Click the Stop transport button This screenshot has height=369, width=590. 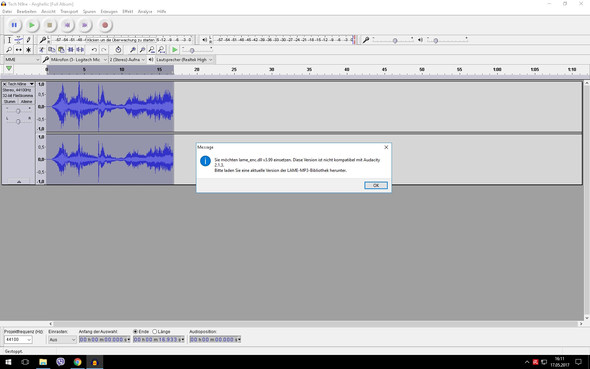(49, 25)
